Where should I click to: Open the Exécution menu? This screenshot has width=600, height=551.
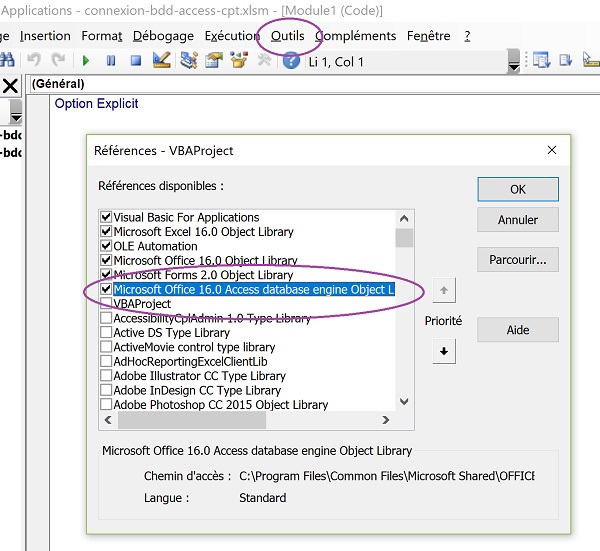232,36
